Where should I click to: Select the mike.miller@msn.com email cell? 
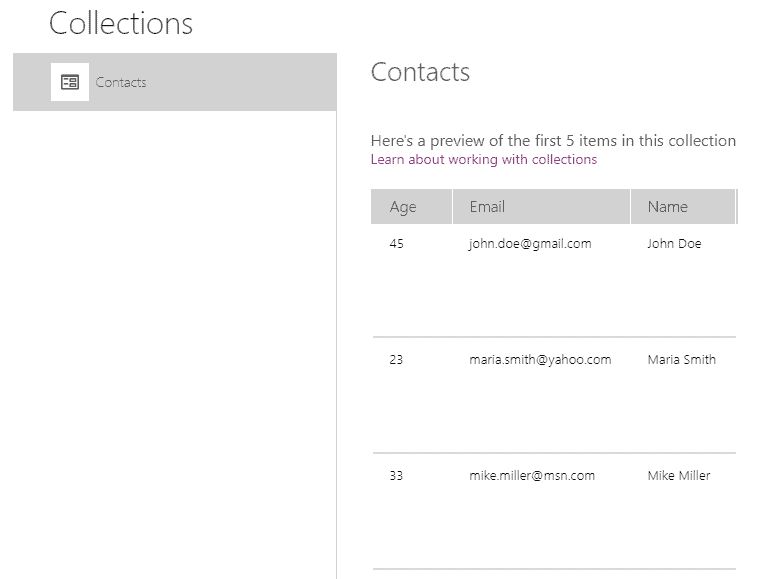[x=532, y=476]
